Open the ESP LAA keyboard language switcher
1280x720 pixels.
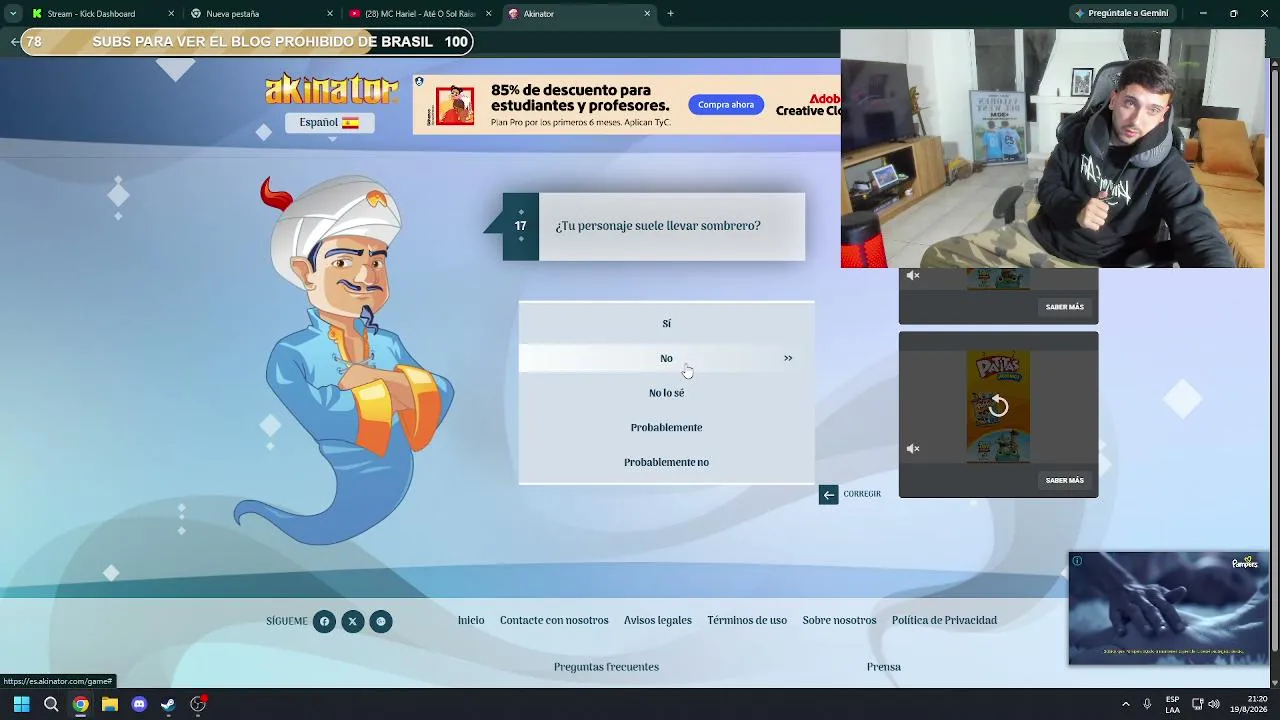click(1172, 704)
